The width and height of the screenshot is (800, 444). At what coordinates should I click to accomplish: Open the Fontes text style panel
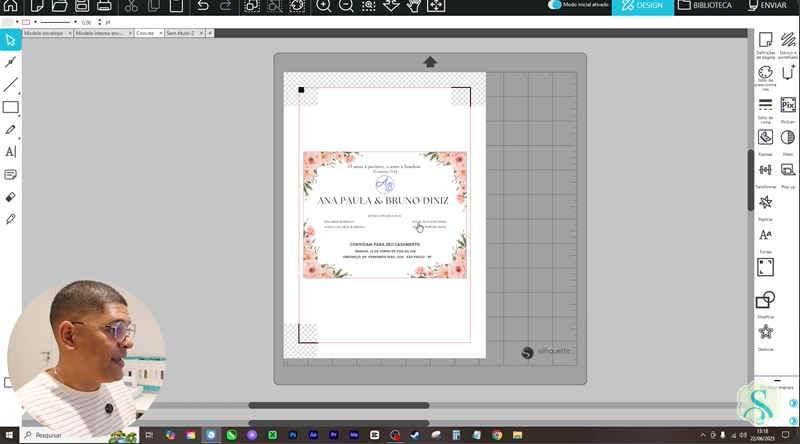[x=765, y=240]
